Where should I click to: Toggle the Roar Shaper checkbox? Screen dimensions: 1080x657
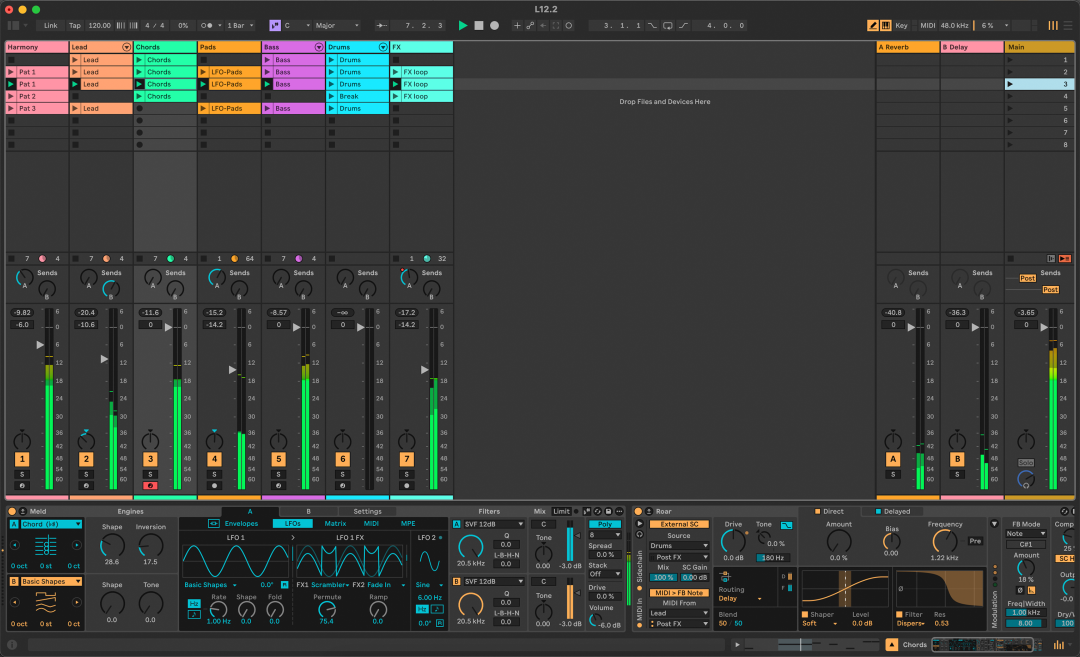[x=804, y=614]
